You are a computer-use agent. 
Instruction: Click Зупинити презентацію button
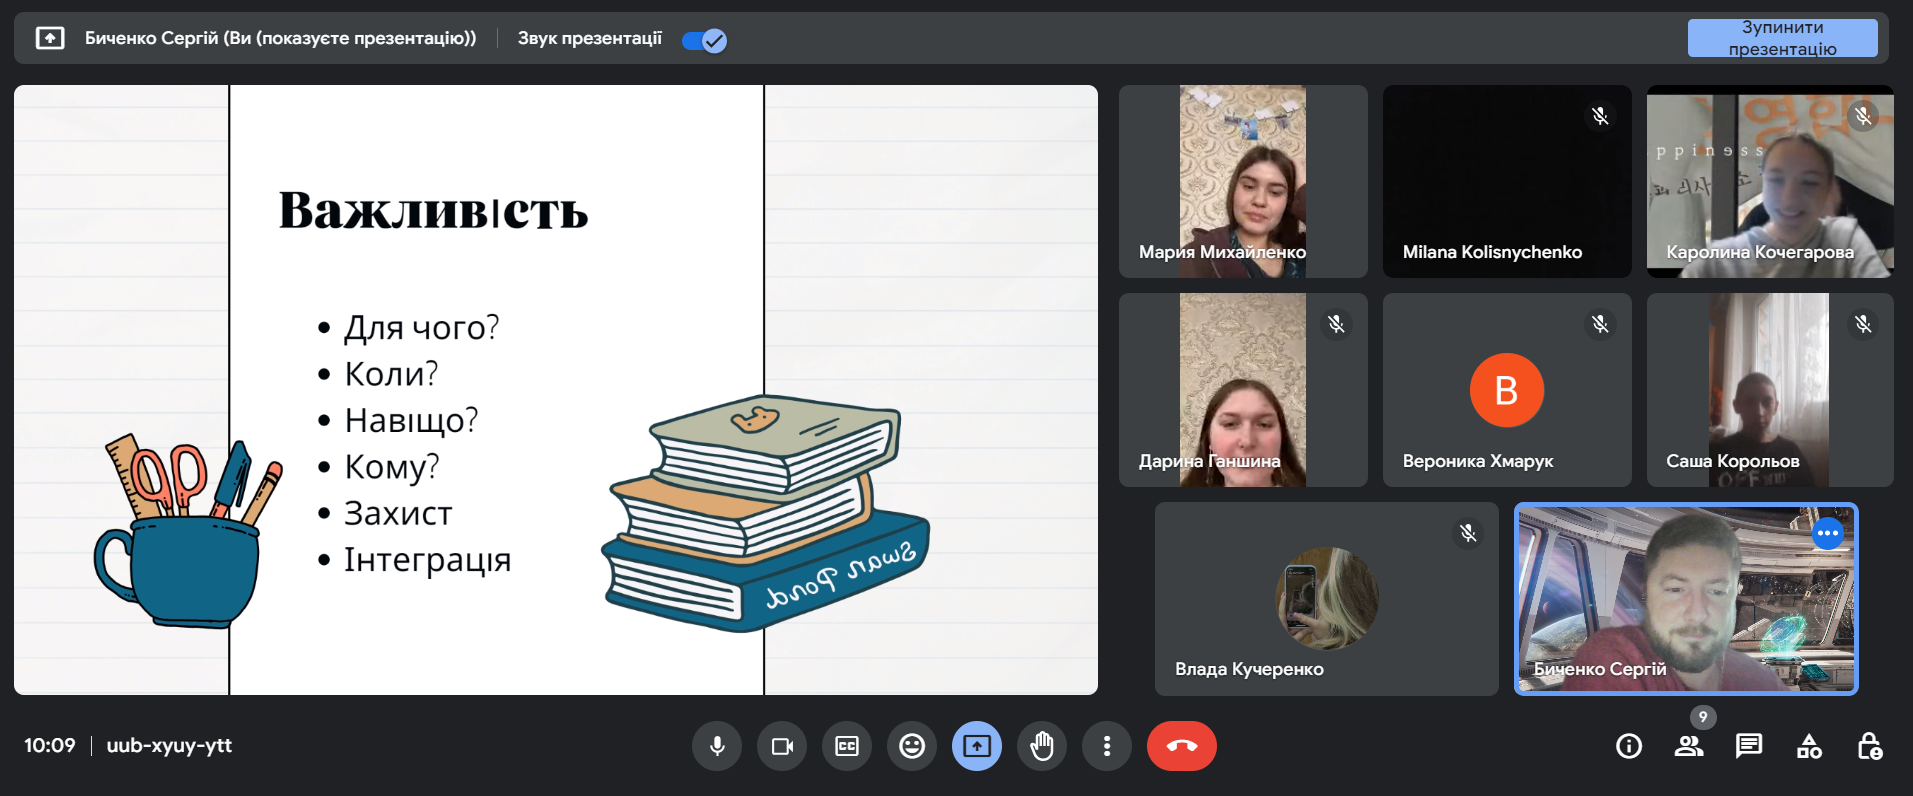click(x=1782, y=38)
